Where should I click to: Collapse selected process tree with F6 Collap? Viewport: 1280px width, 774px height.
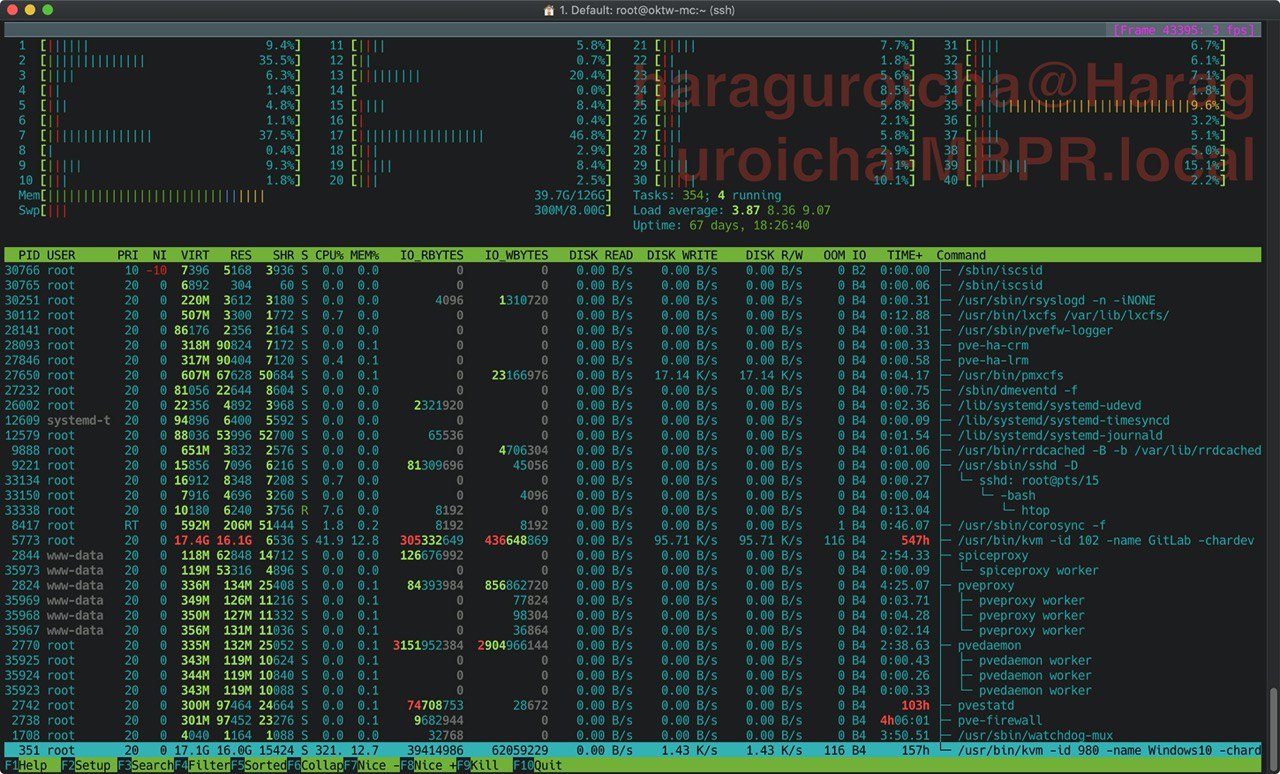[x=315, y=765]
